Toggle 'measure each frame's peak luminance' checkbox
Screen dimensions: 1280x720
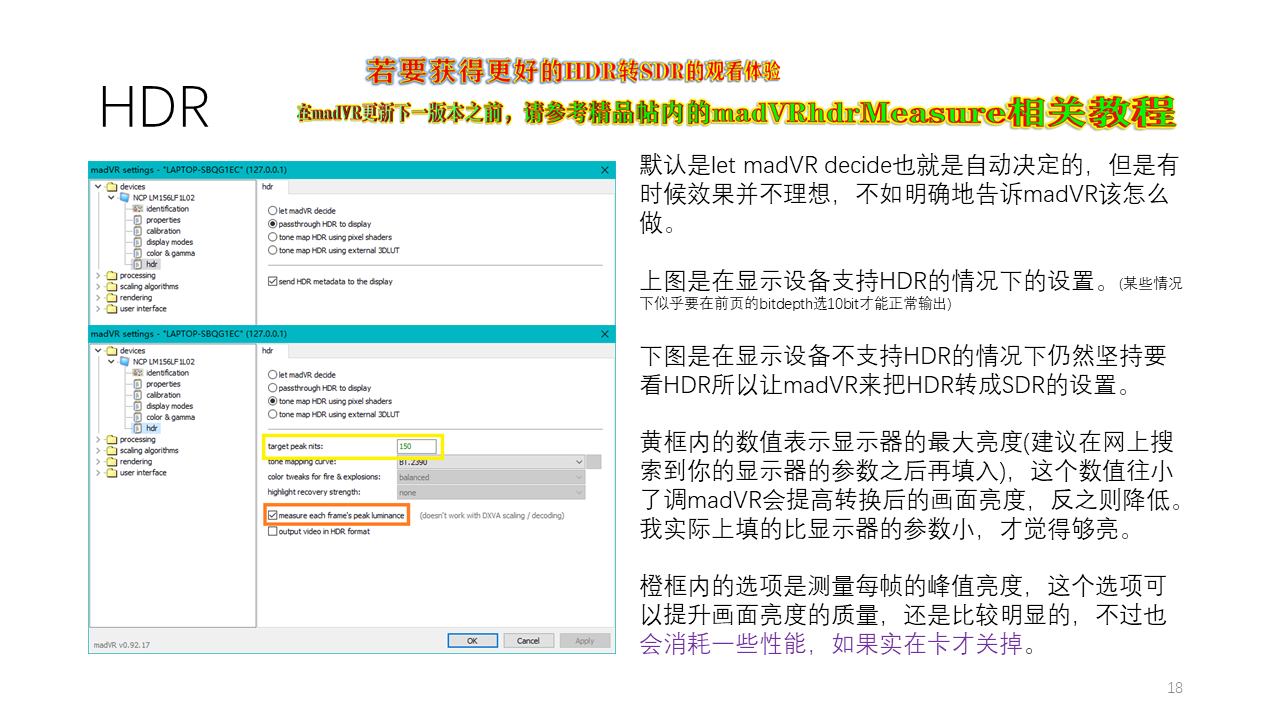click(272, 515)
